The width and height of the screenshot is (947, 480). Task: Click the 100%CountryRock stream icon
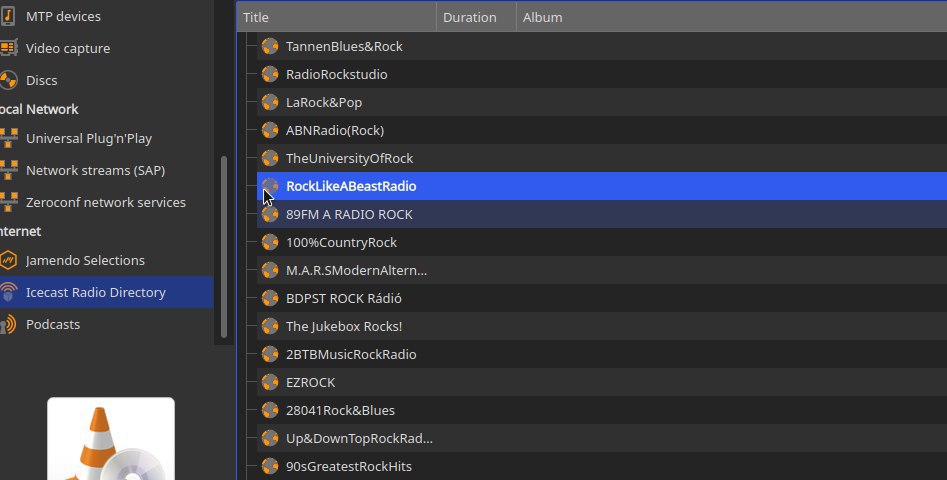270,242
